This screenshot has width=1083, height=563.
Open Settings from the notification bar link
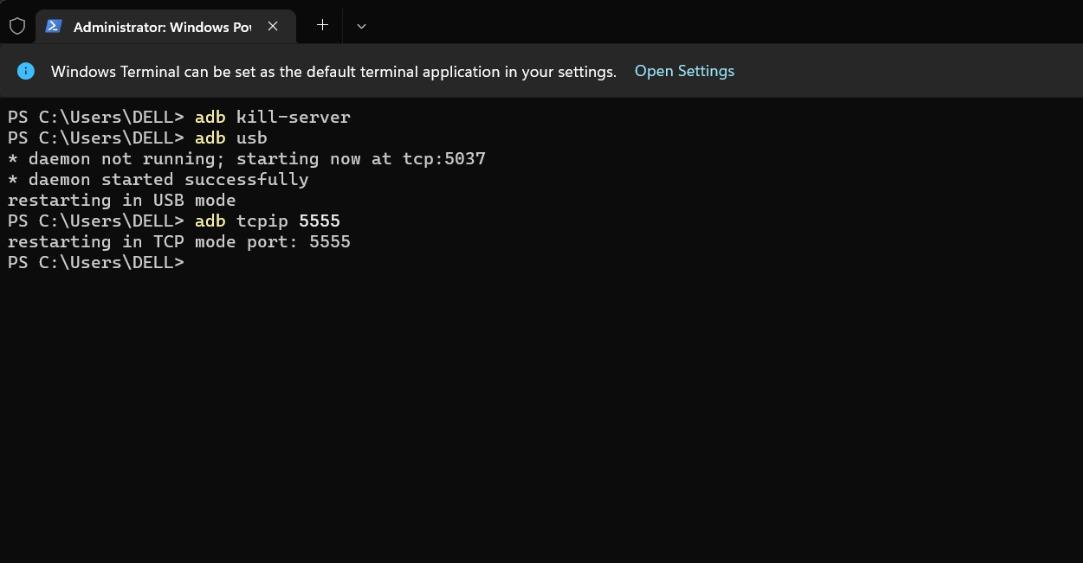tap(684, 71)
